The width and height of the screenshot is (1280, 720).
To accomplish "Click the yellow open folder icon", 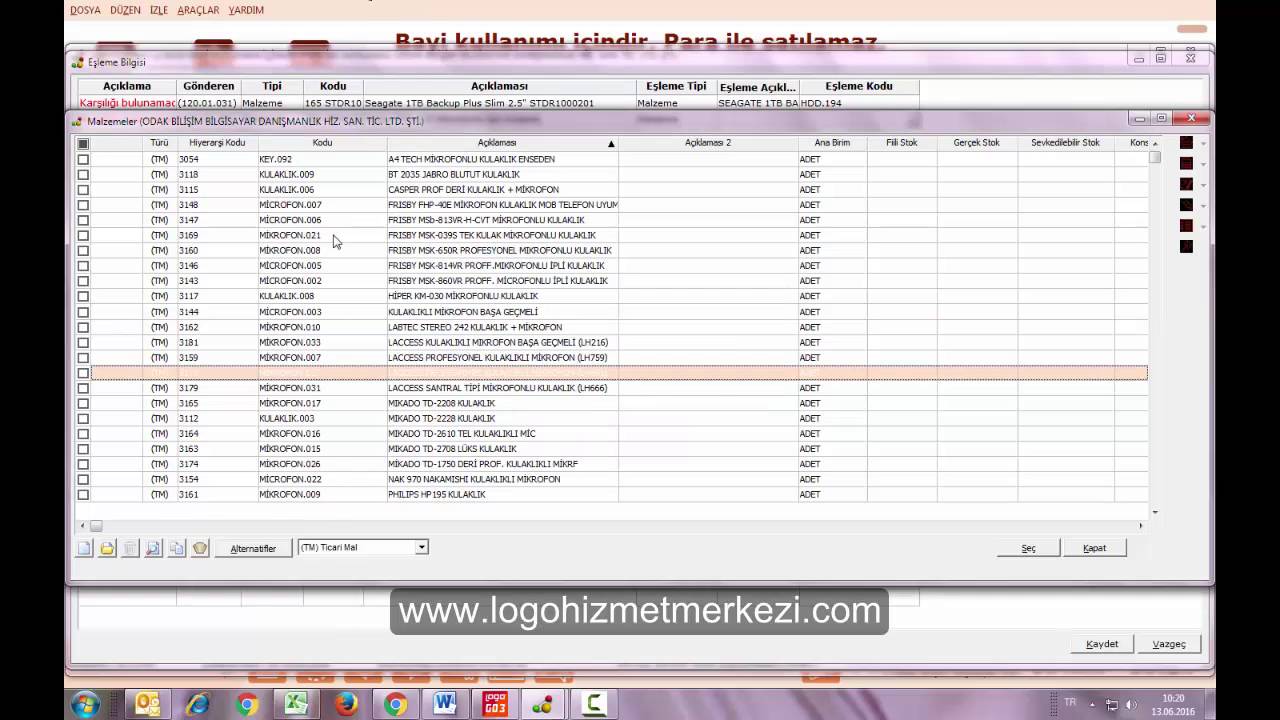I will (107, 548).
